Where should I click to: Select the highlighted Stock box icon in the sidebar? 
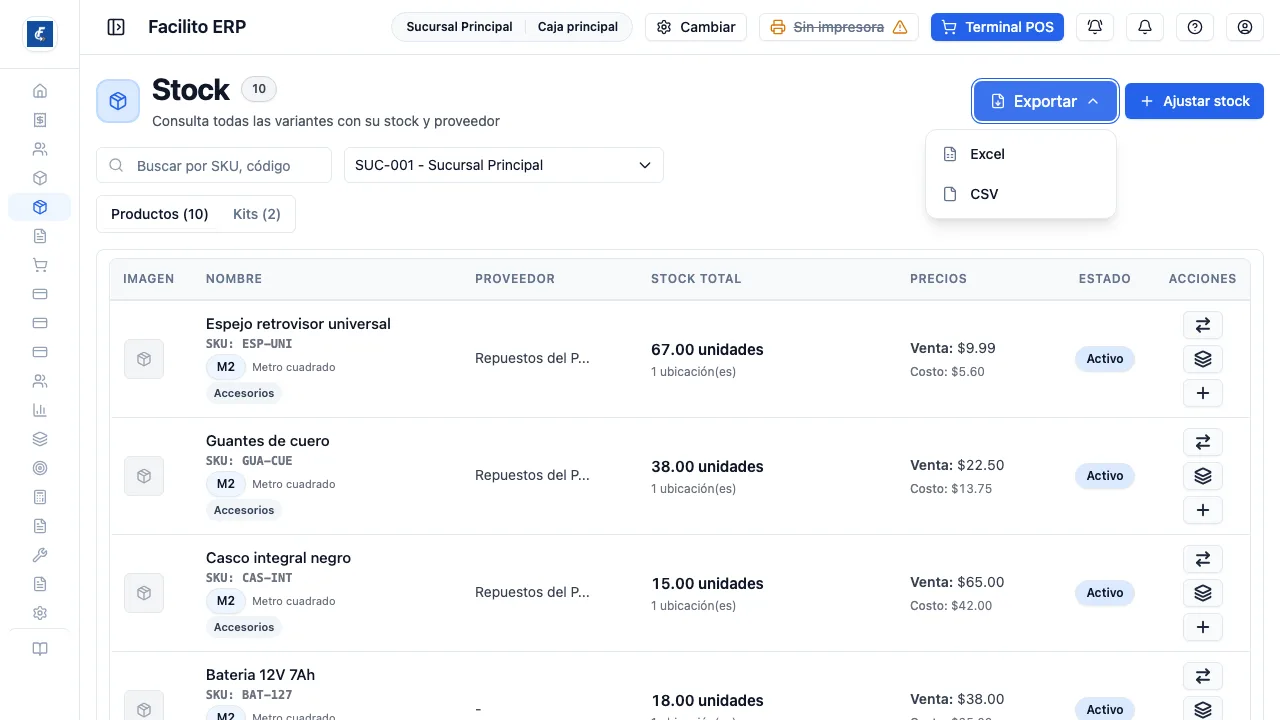[40, 207]
